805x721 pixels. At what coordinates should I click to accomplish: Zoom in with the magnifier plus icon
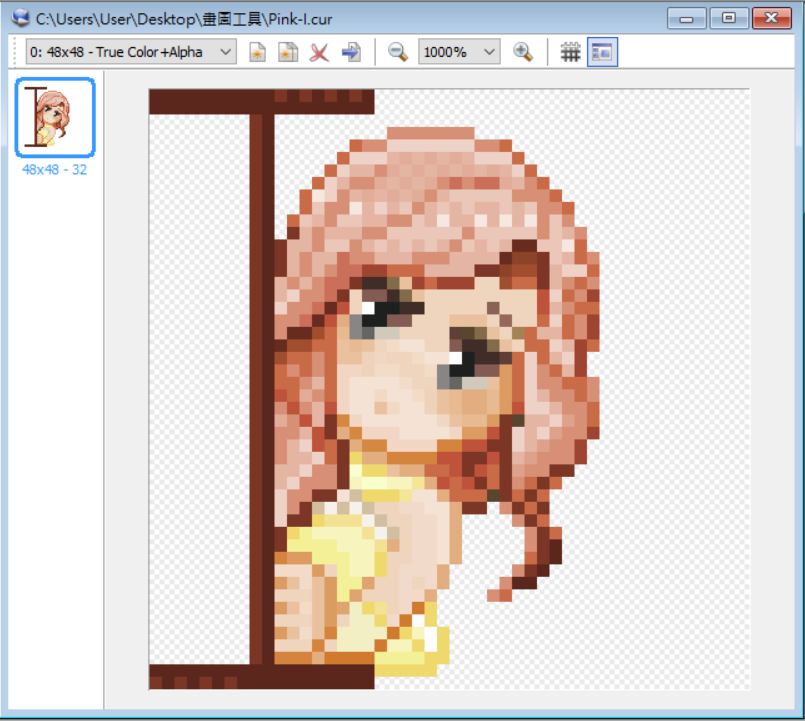pyautogui.click(x=523, y=52)
